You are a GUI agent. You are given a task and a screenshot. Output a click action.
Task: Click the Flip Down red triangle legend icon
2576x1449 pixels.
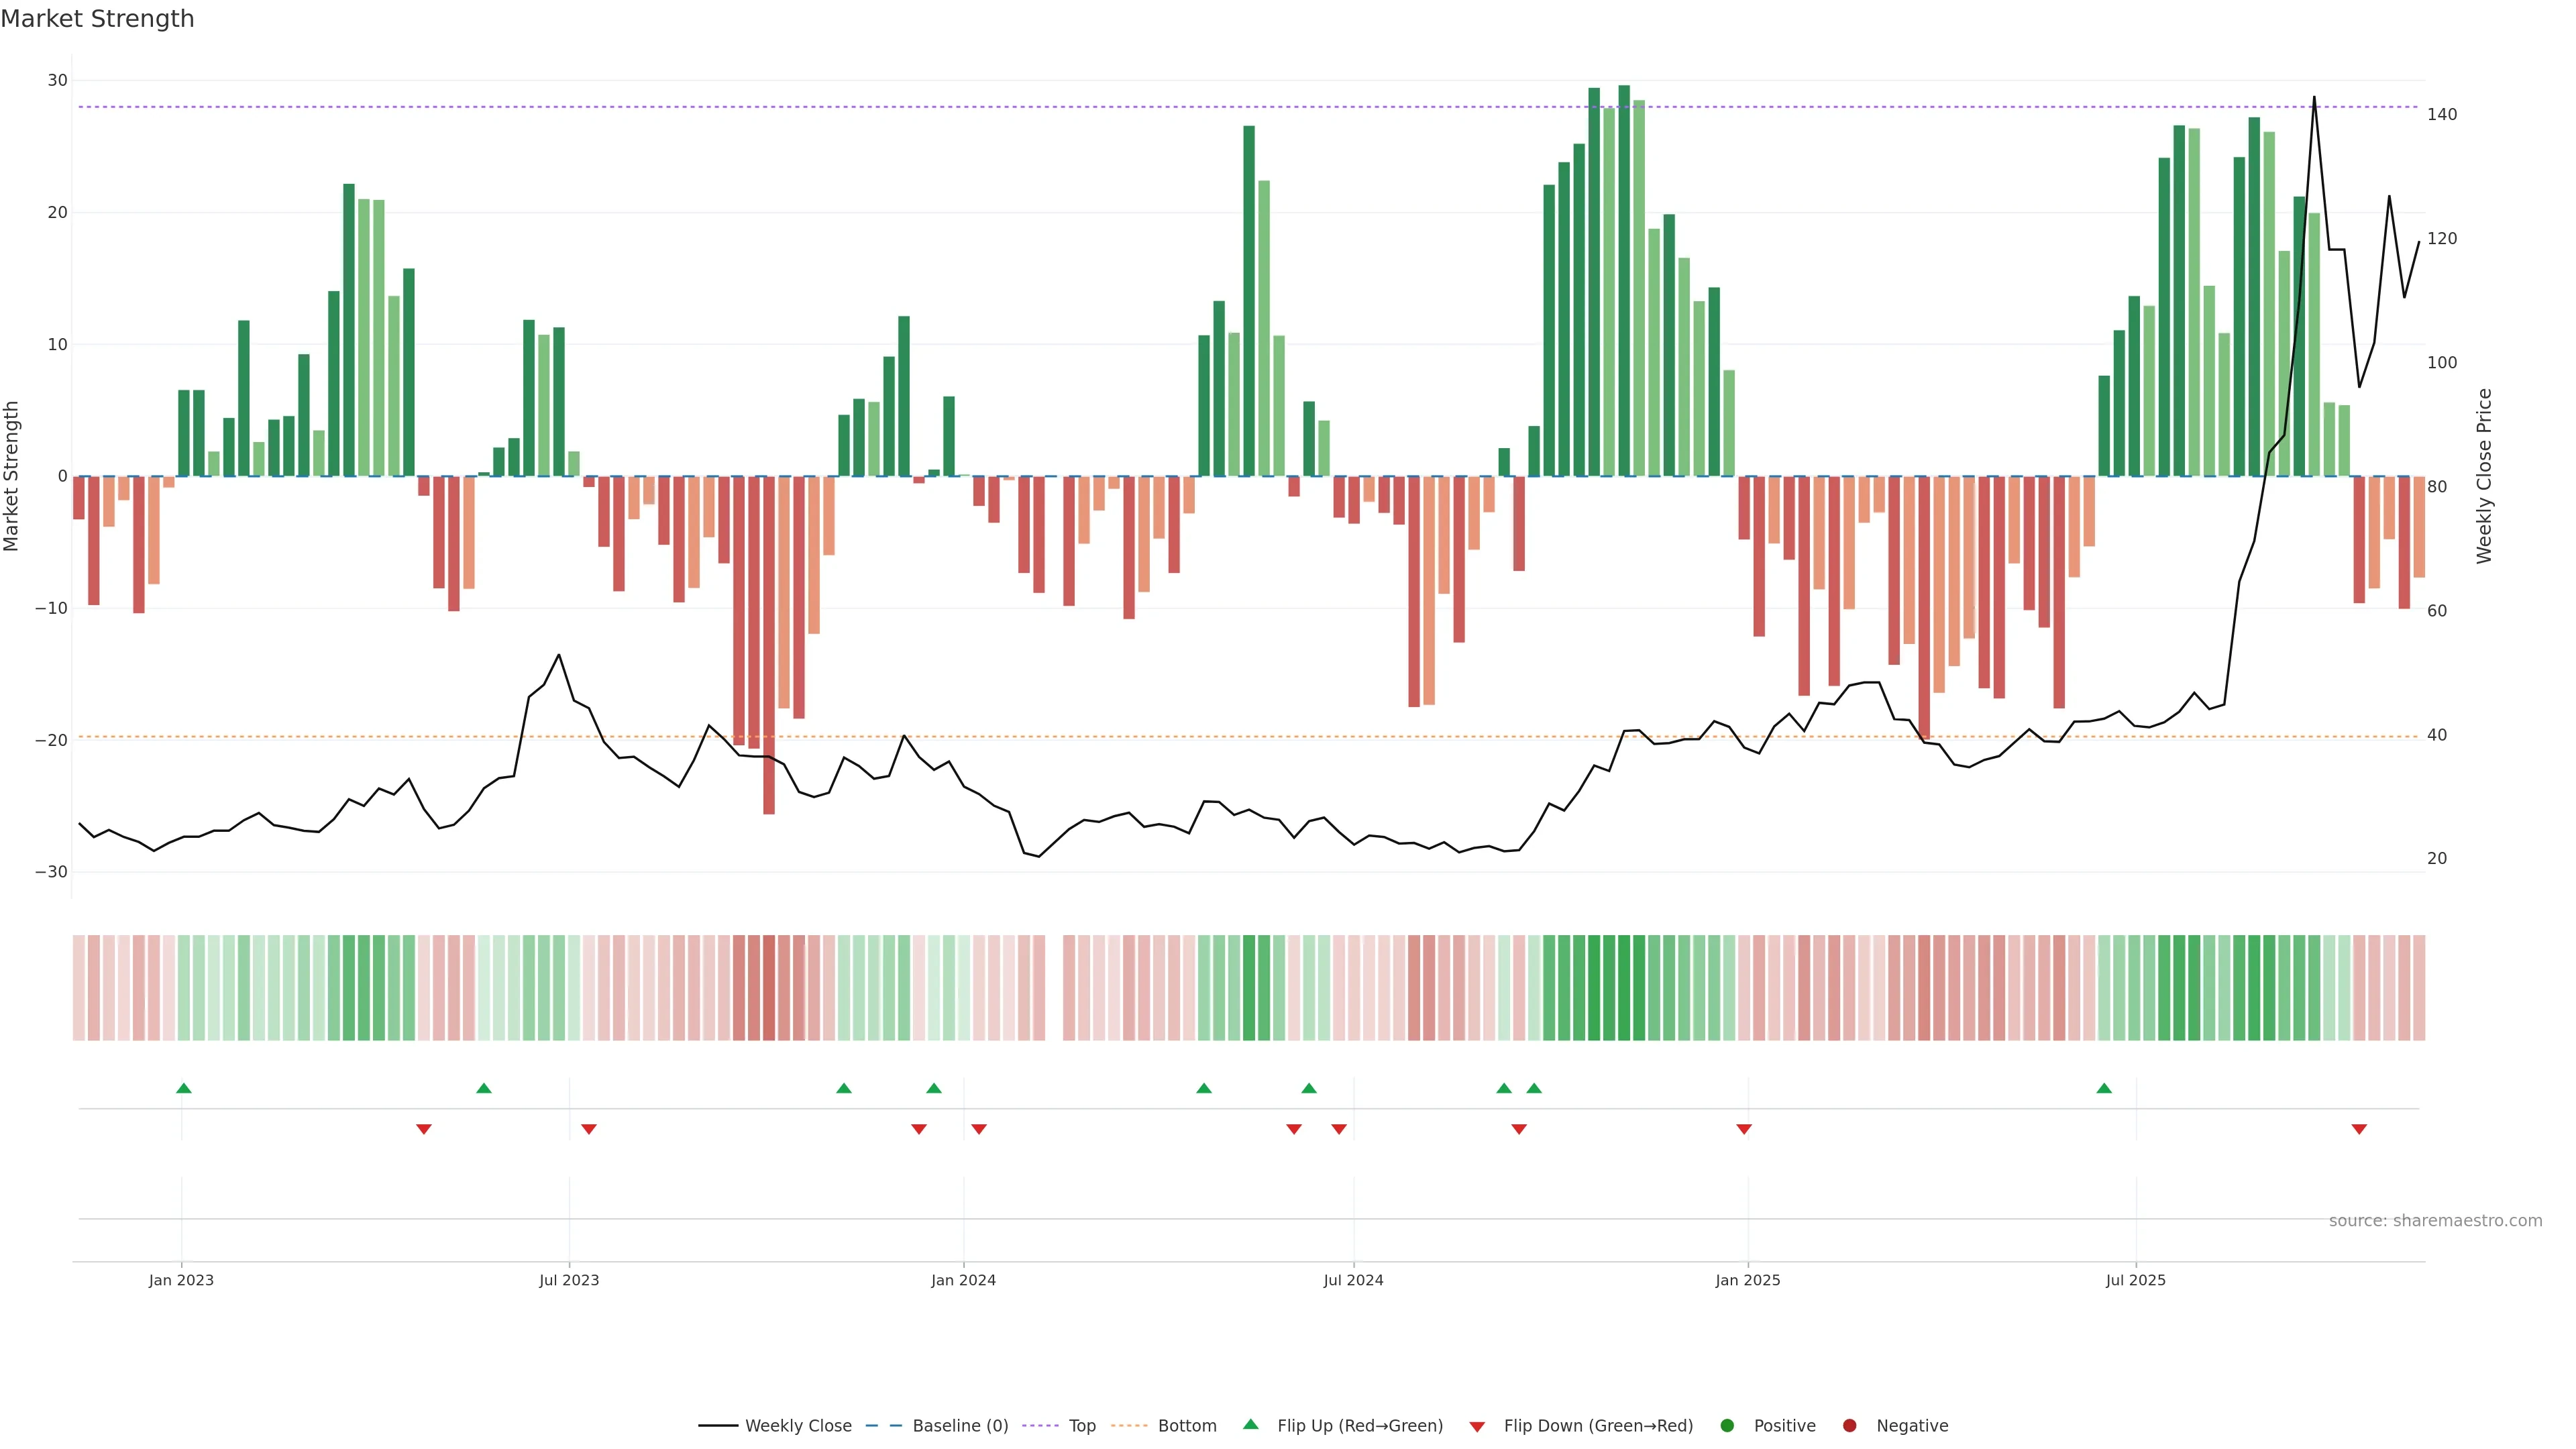pyautogui.click(x=1477, y=1426)
